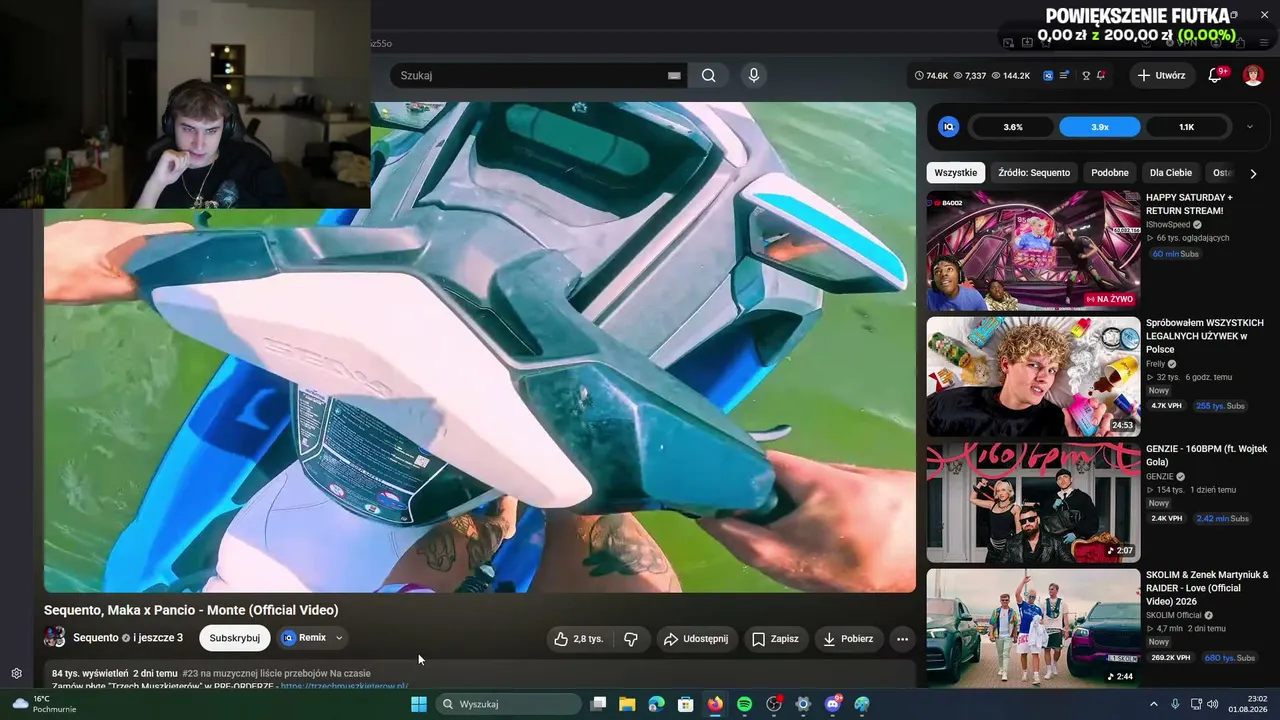Click the YouTube search magnifier button
The width and height of the screenshot is (1280, 720).
pos(708,75)
